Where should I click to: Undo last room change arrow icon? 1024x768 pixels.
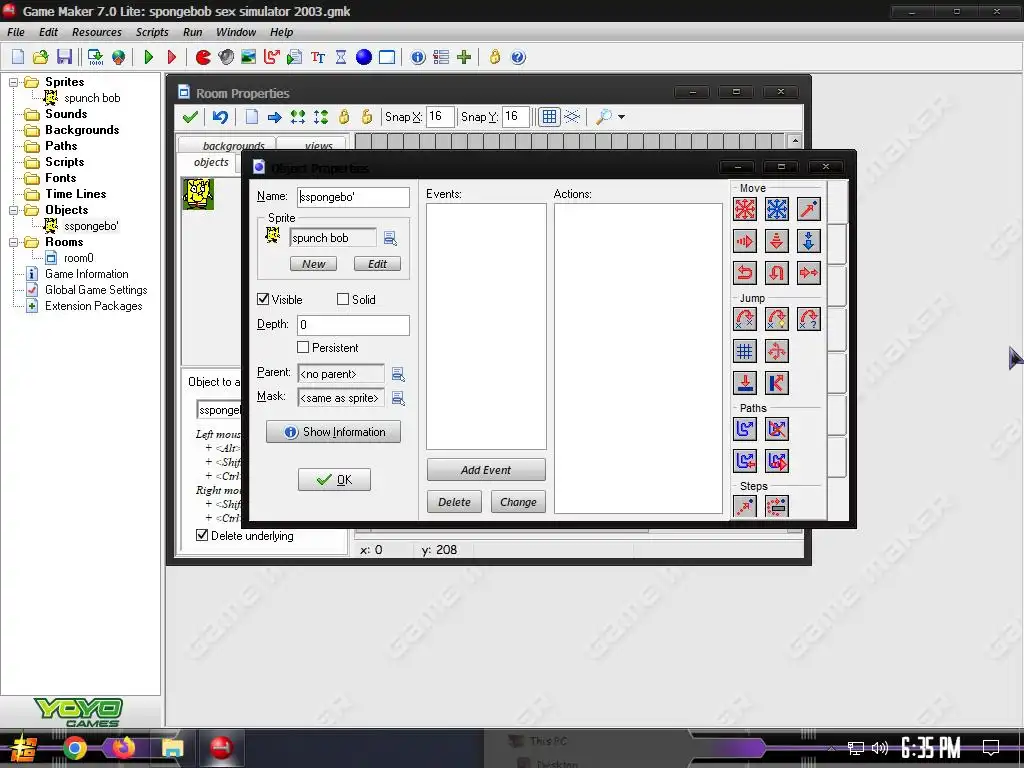coord(220,117)
